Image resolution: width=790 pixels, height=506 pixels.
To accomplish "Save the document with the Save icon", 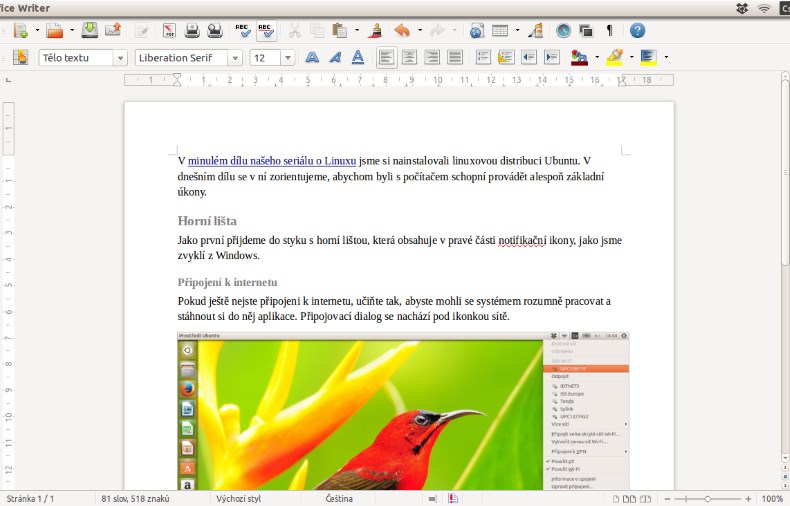I will pos(90,30).
